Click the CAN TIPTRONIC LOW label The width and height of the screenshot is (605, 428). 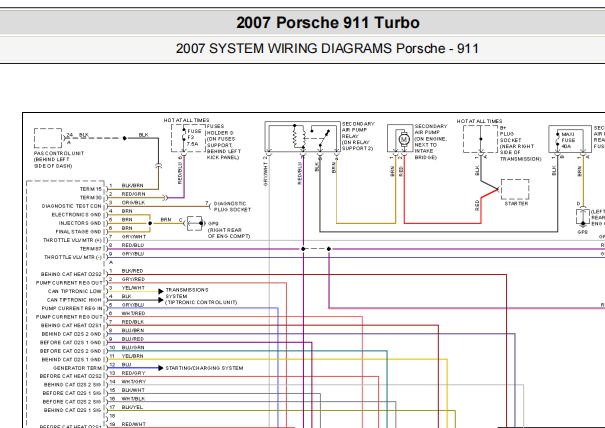coord(74,291)
